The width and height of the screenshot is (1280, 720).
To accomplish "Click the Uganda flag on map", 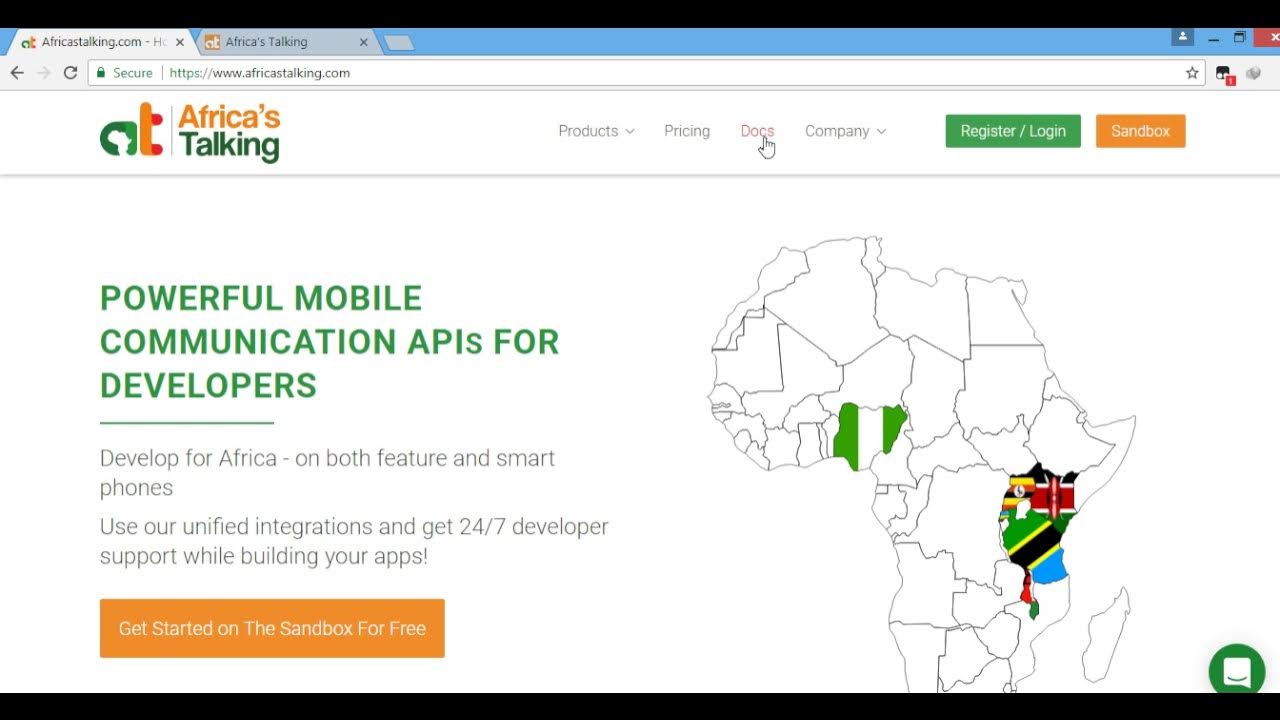I will coord(1019,493).
